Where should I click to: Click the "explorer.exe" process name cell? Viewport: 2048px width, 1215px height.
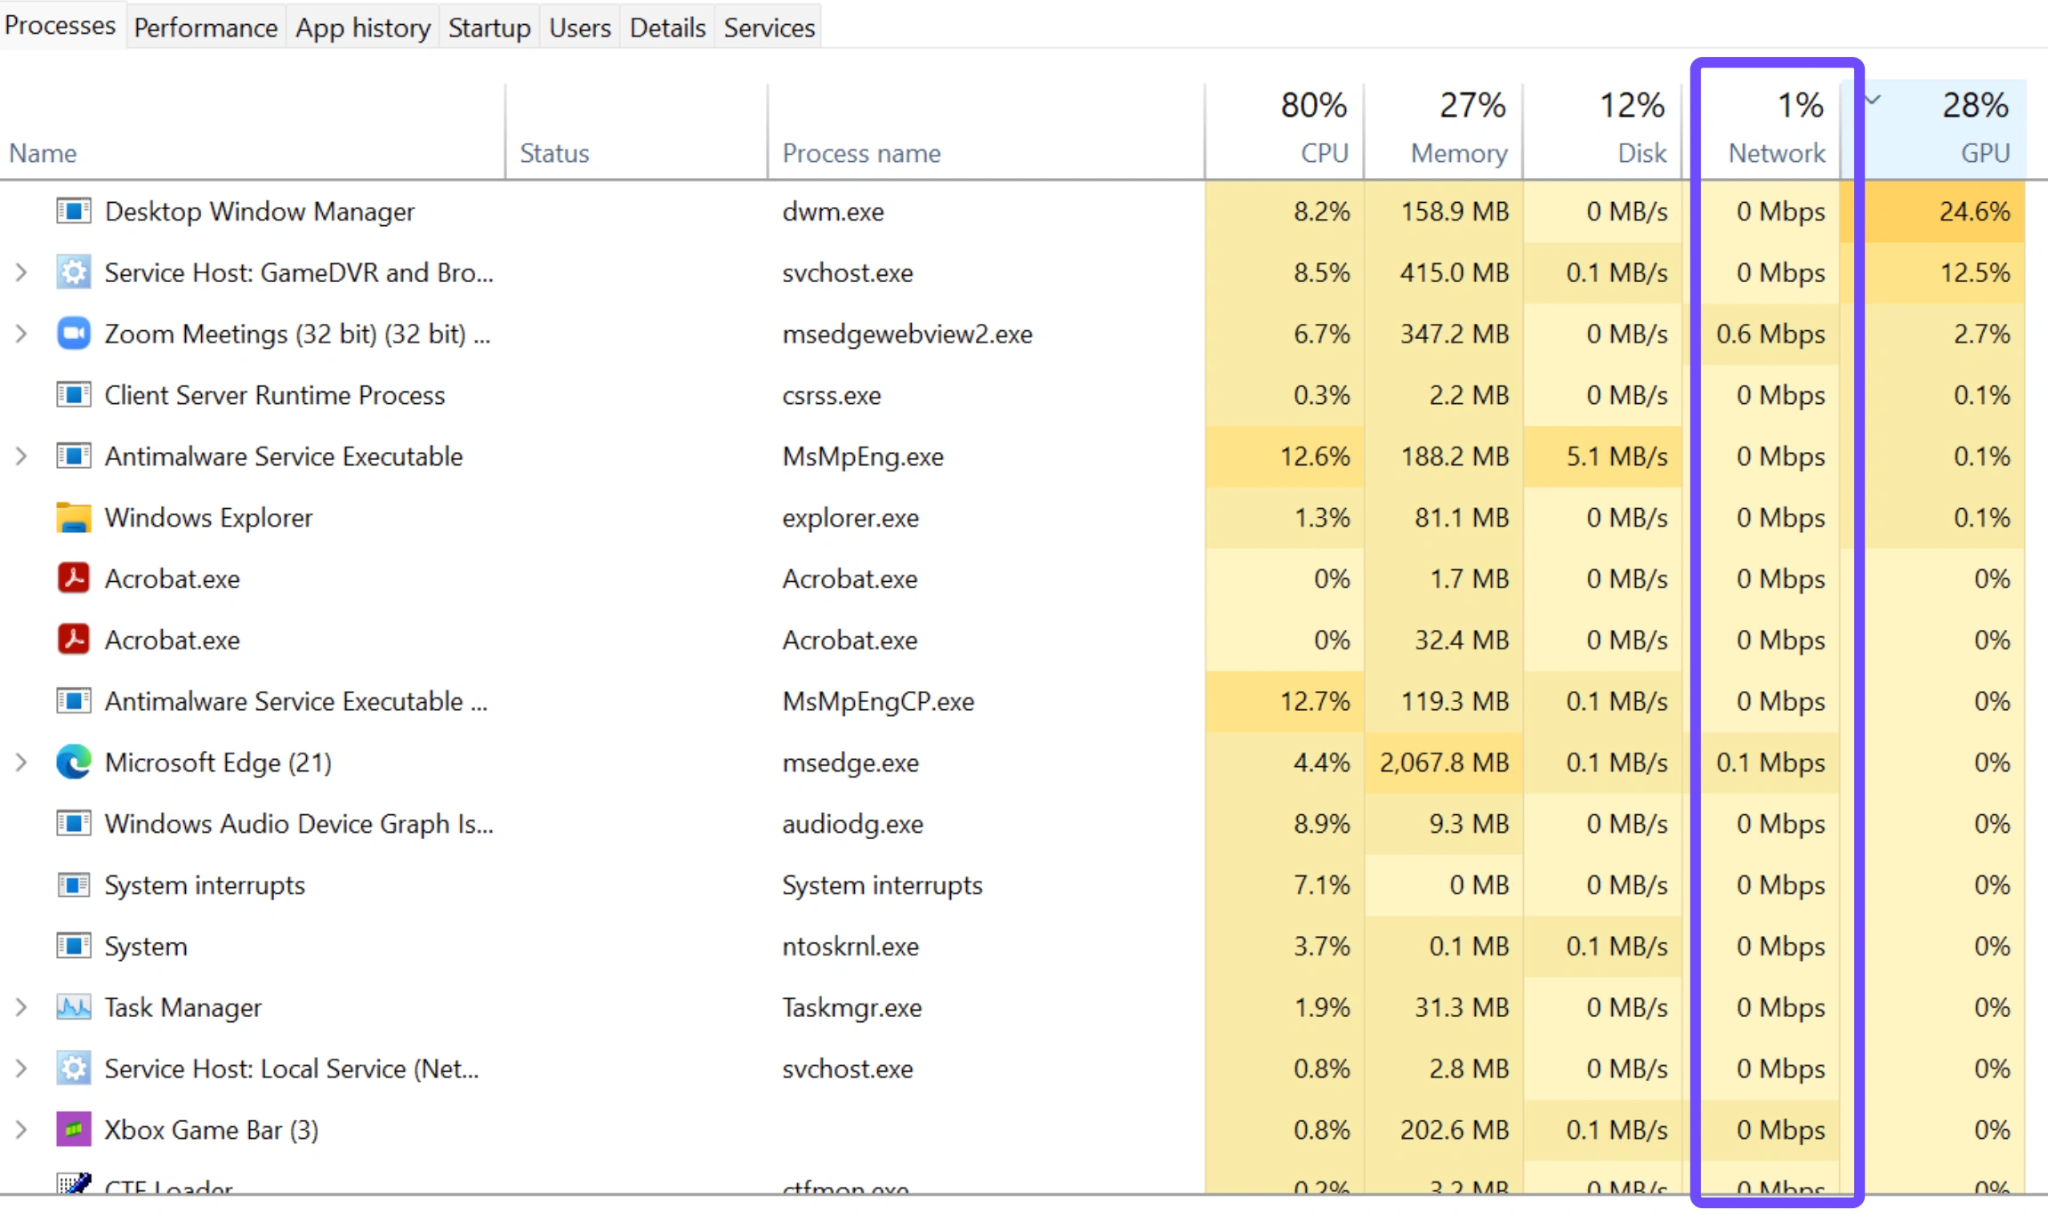(x=850, y=517)
